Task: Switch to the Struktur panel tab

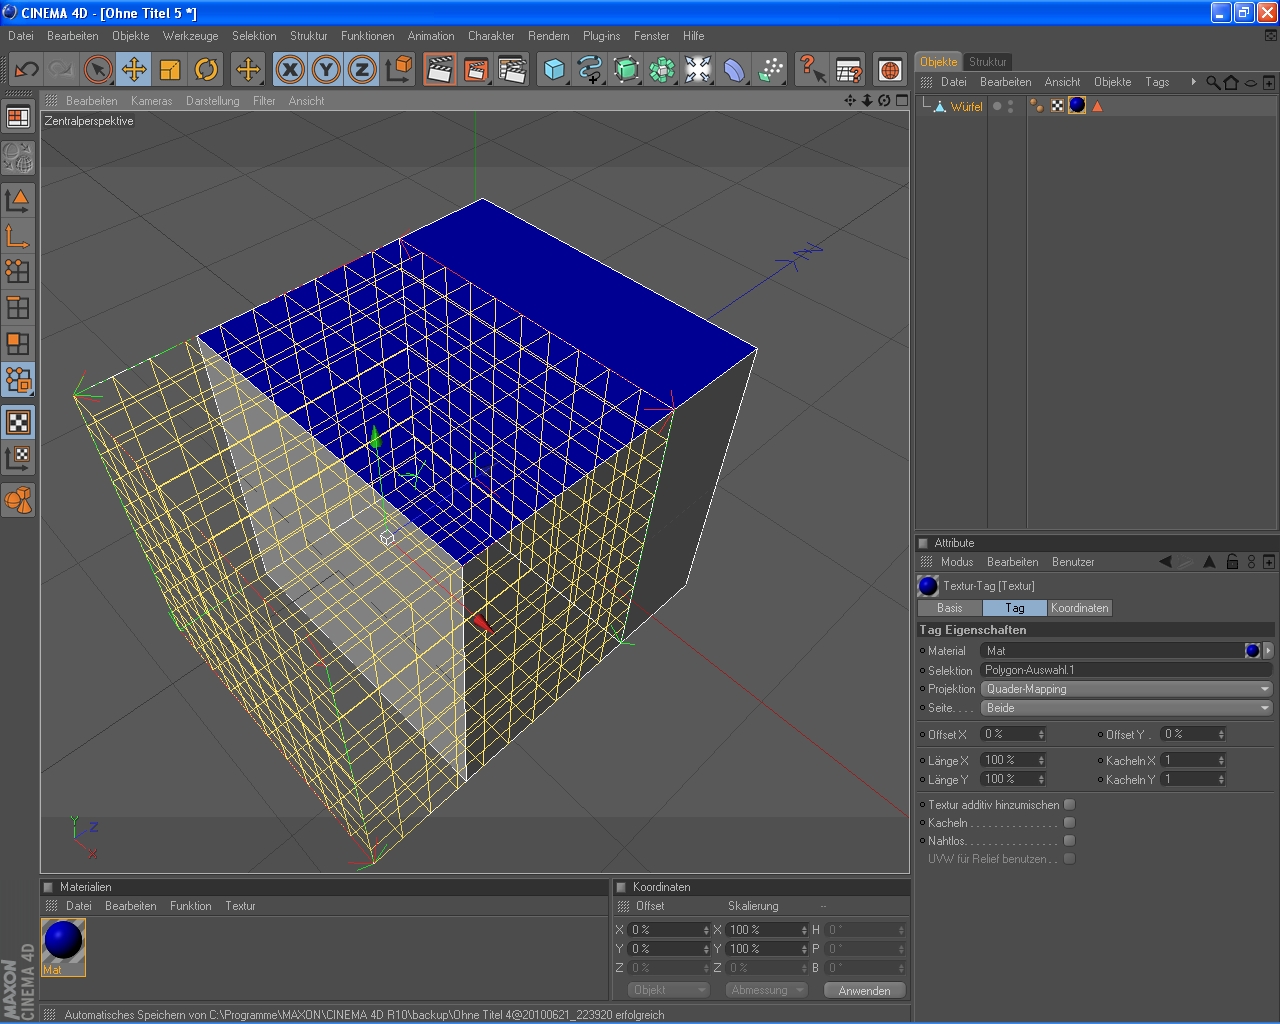Action: (987, 62)
